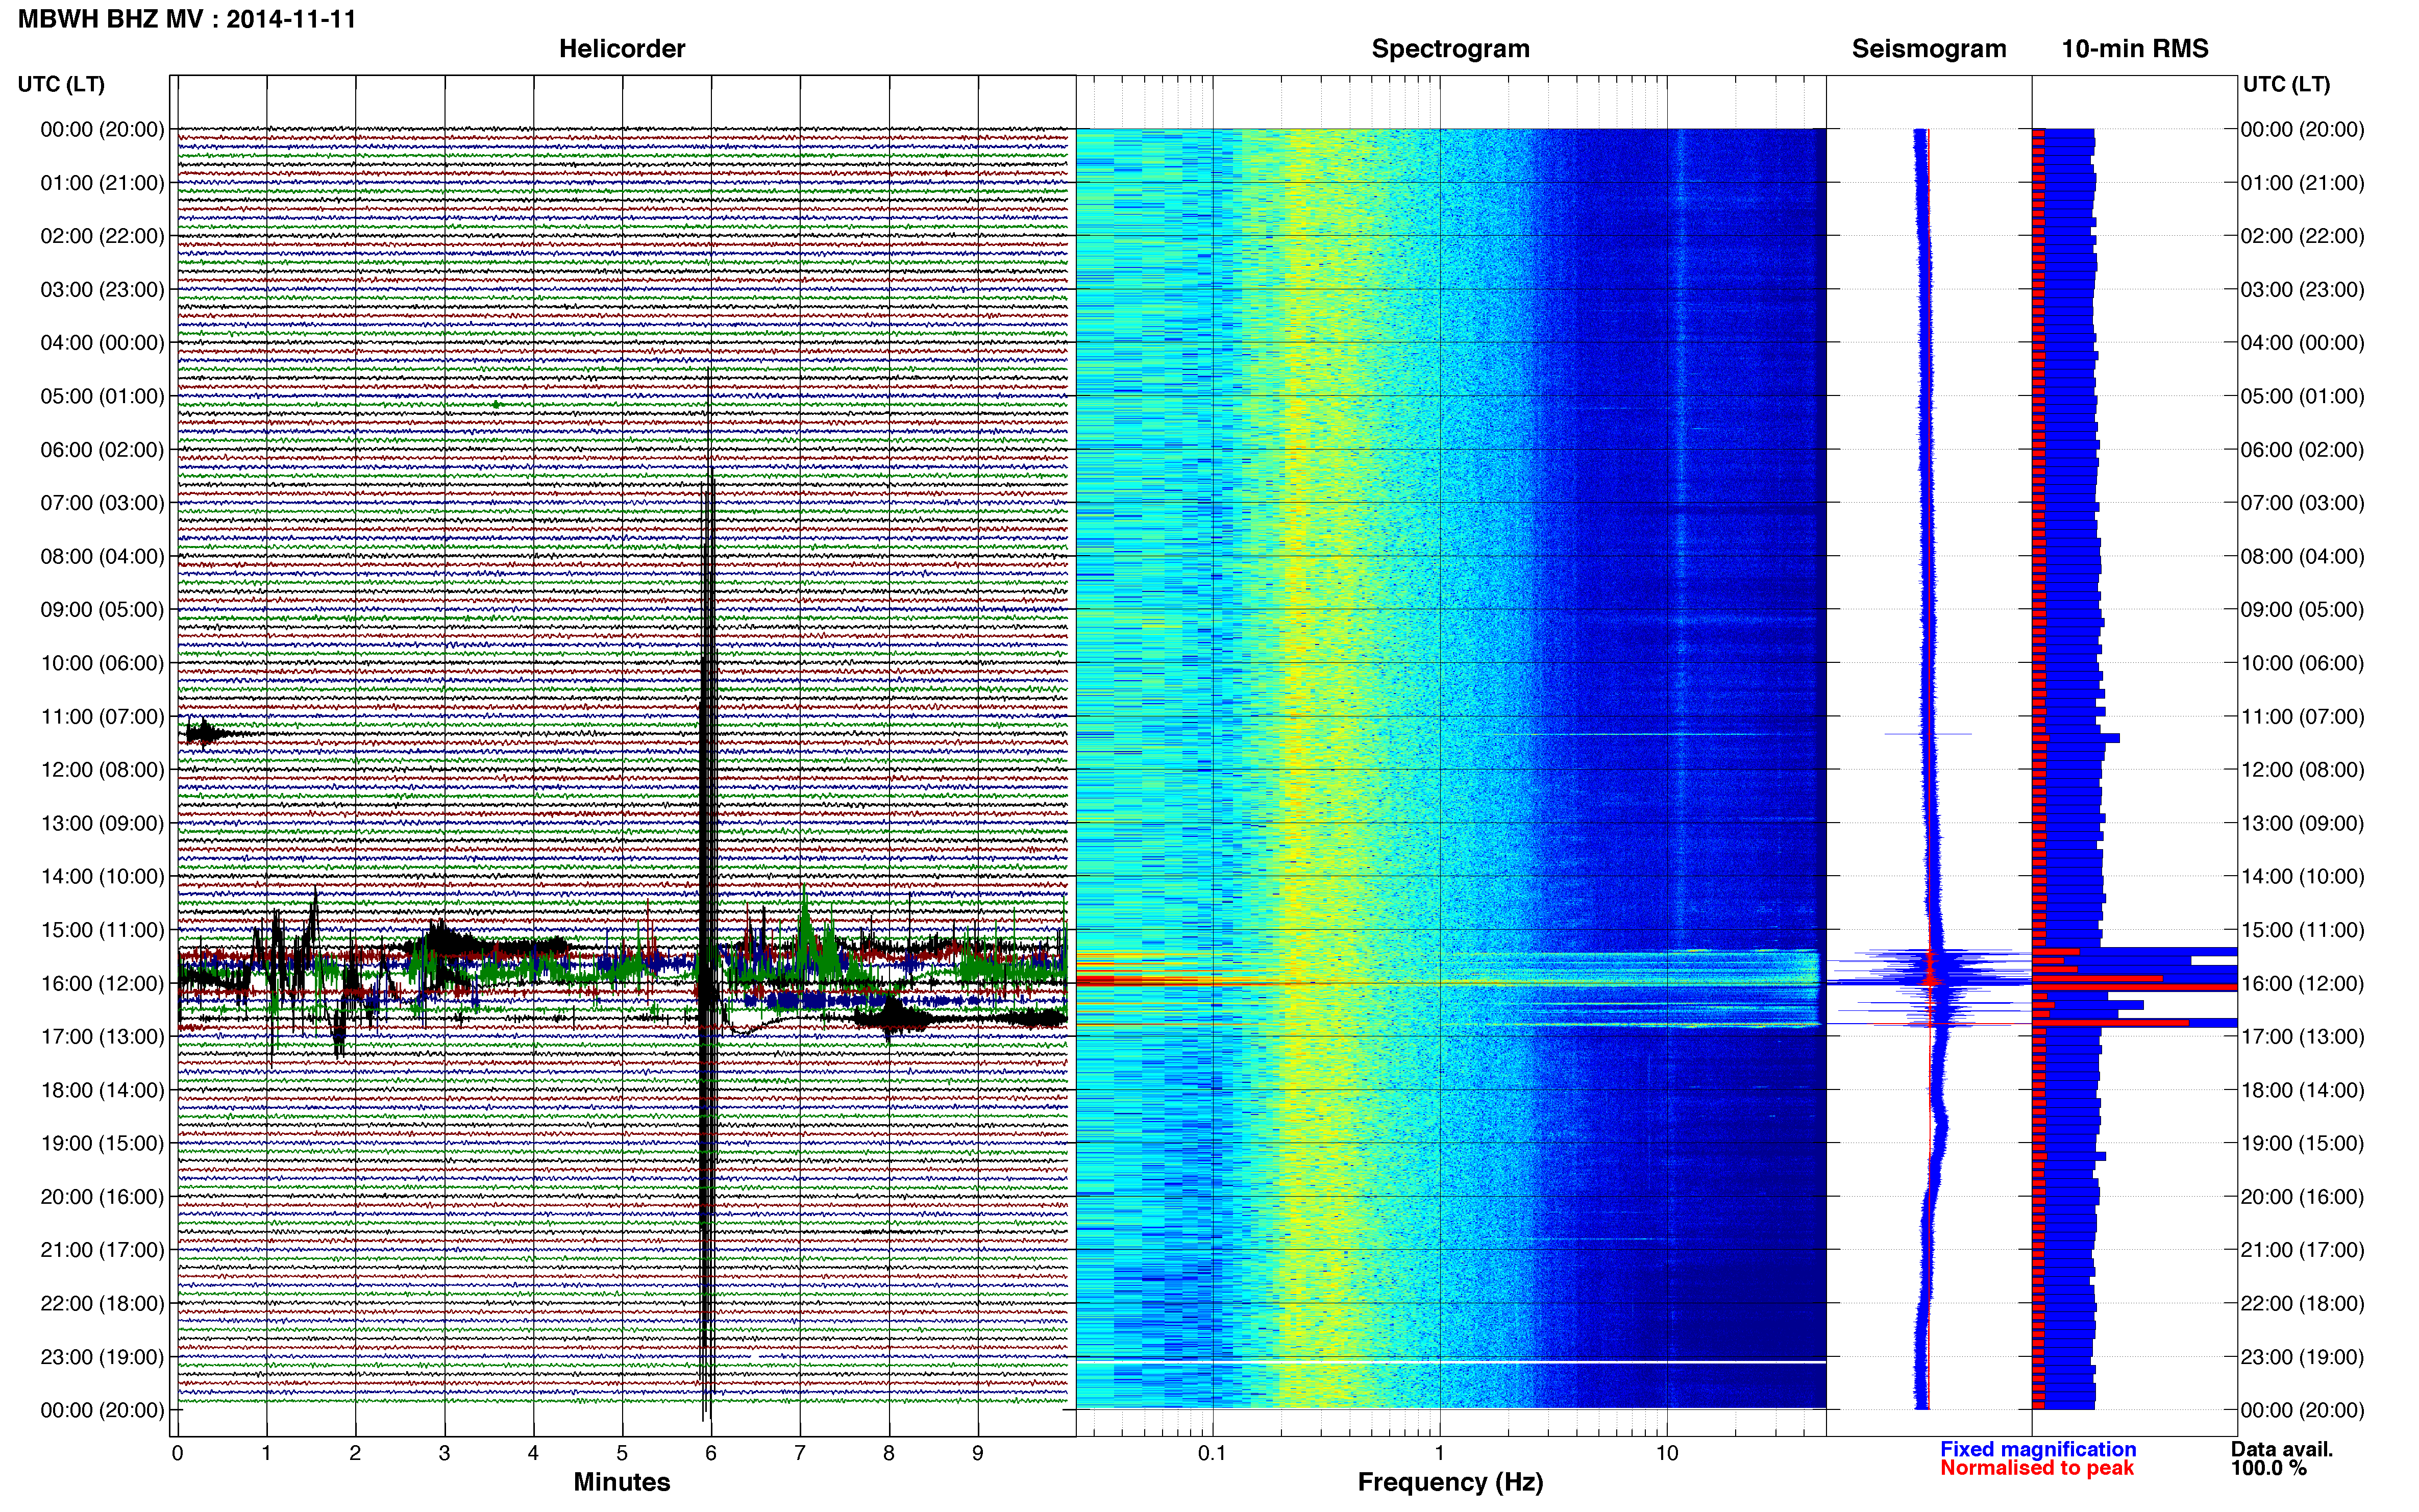Click the minute tick label '0'
Screen dimensions: 2419x1512
(x=177, y=1454)
